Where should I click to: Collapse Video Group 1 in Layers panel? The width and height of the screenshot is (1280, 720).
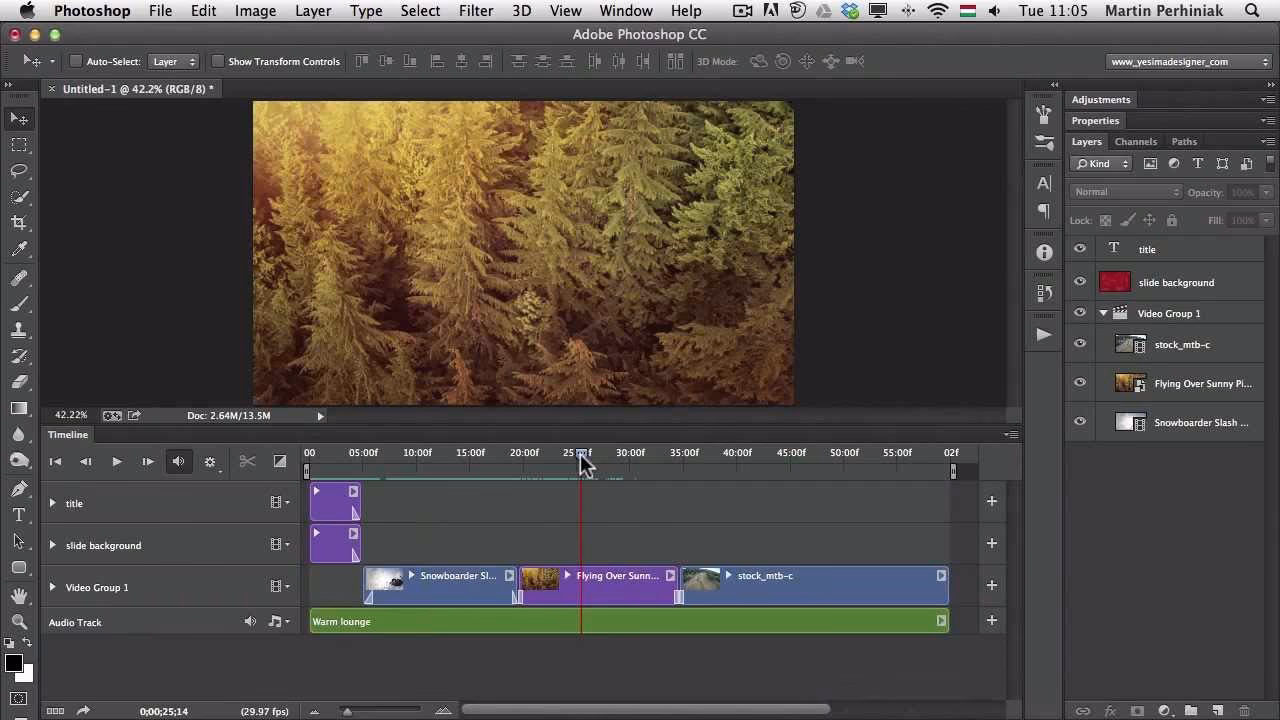(1104, 313)
